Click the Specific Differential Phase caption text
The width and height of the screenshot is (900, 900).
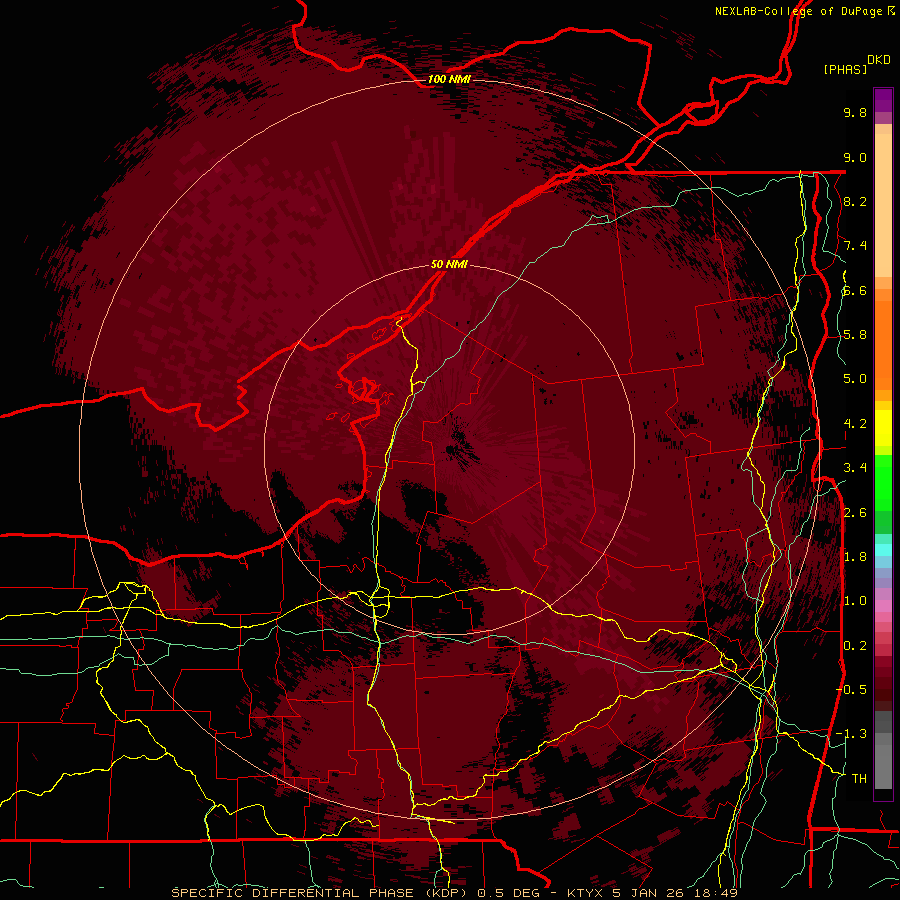[455, 893]
